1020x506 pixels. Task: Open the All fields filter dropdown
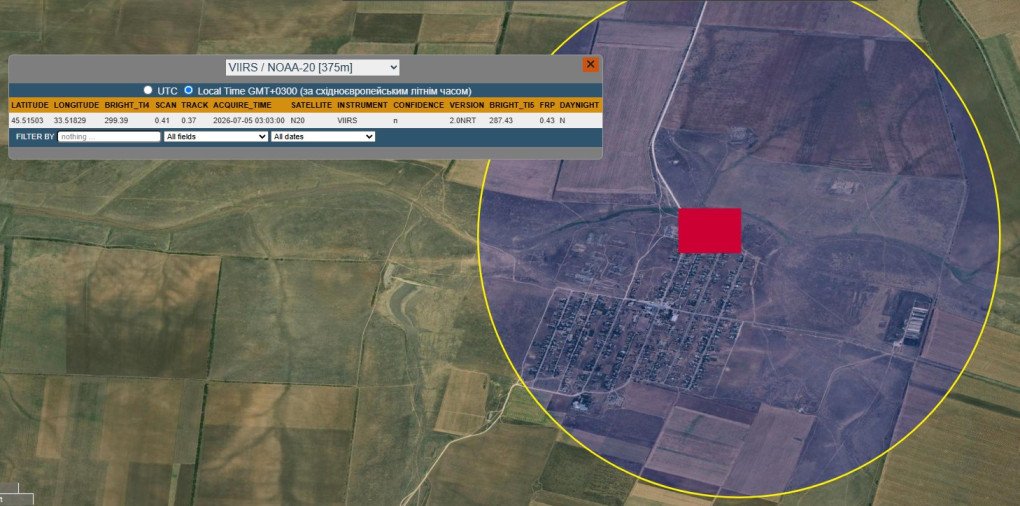(x=216, y=137)
